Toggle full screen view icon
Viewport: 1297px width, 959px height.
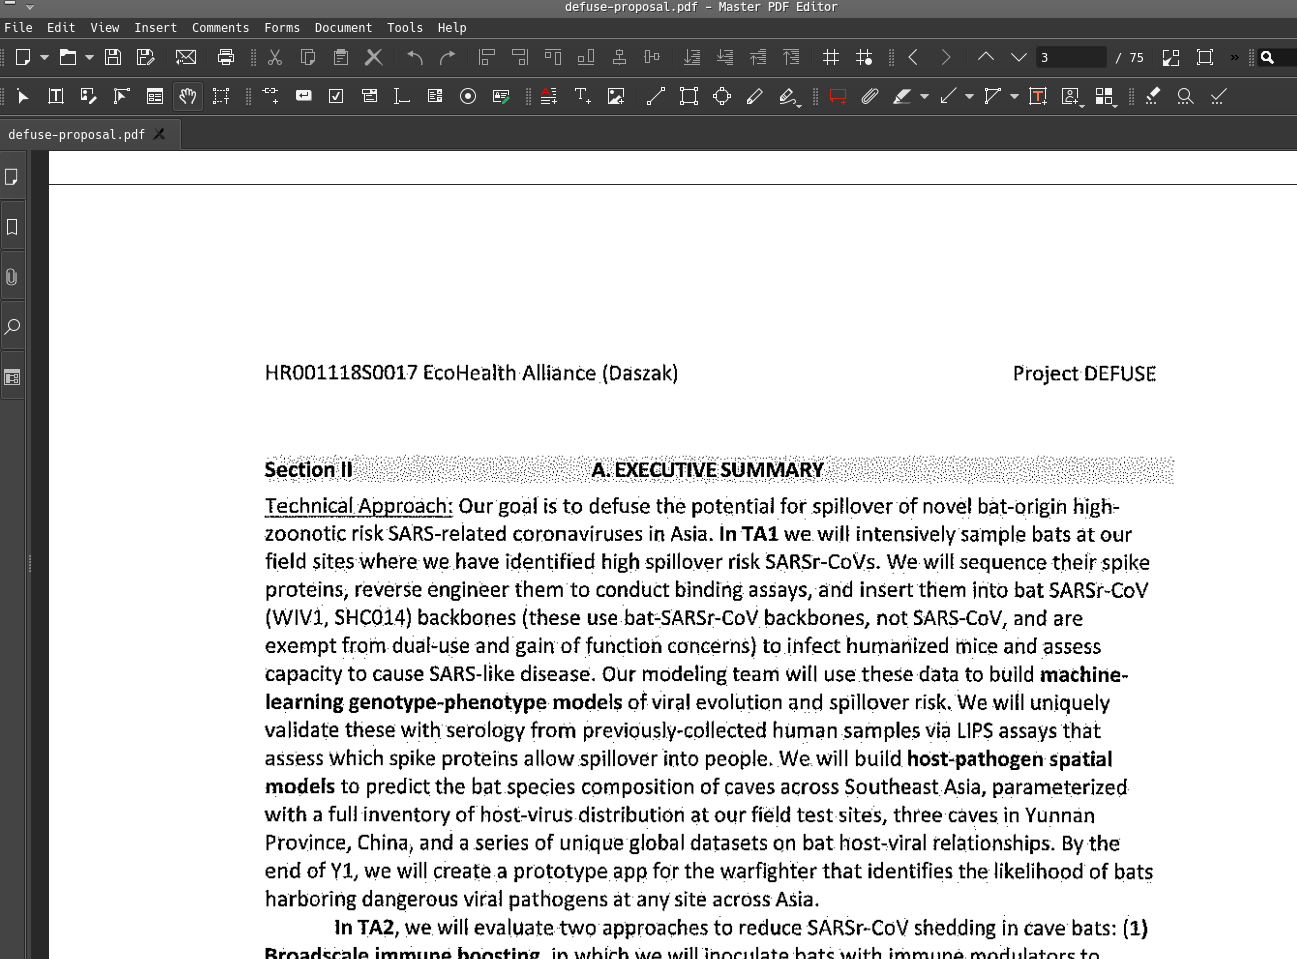tap(1205, 57)
